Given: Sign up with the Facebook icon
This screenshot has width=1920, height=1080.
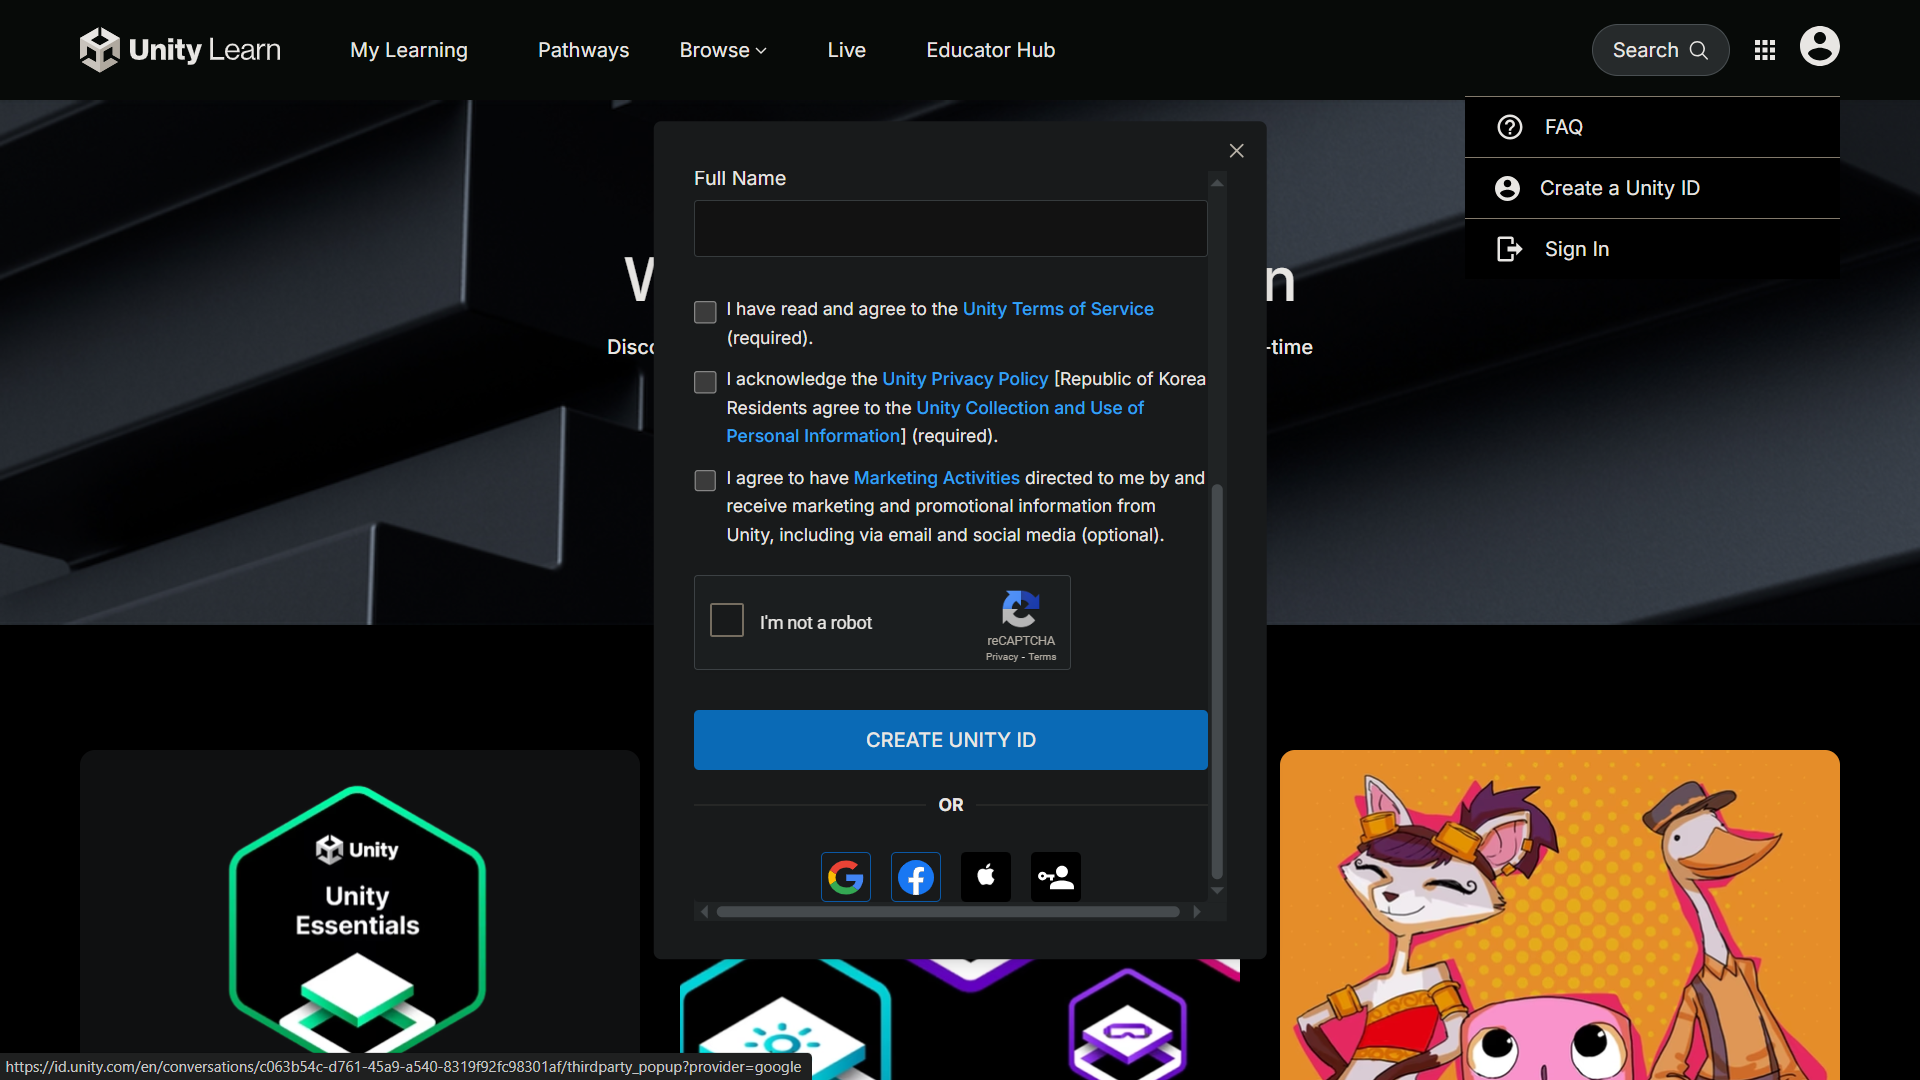Looking at the screenshot, I should (916, 877).
